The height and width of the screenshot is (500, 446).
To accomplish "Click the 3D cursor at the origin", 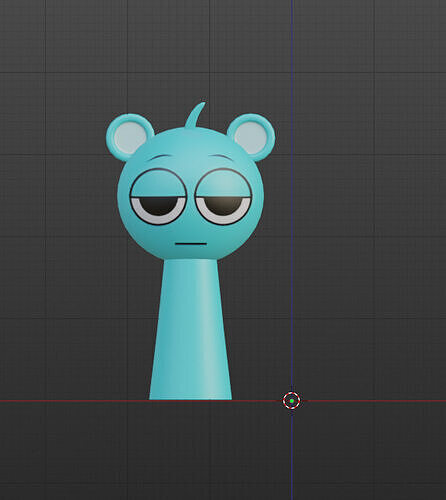I will pos(292,400).
